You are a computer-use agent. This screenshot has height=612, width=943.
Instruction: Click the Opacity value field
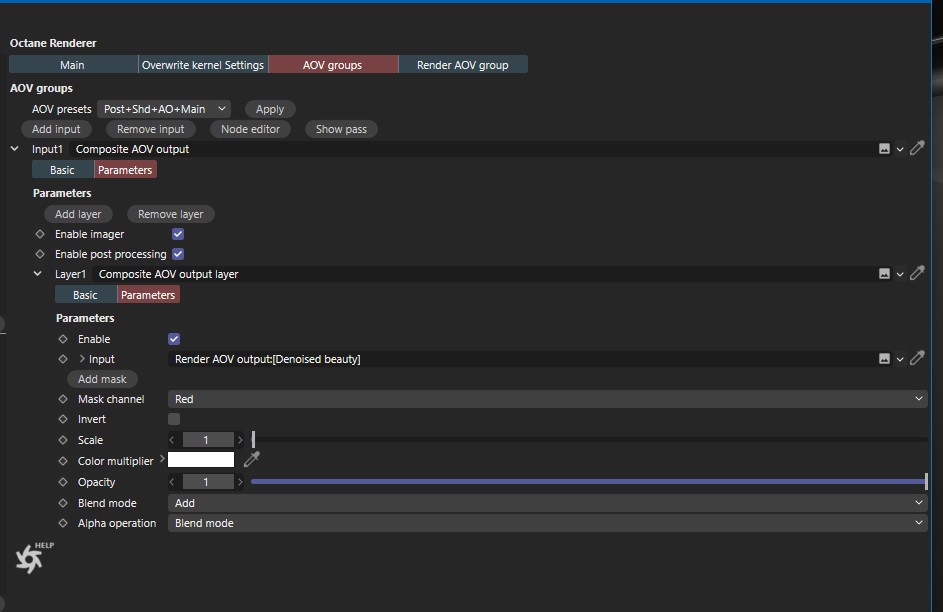[208, 482]
